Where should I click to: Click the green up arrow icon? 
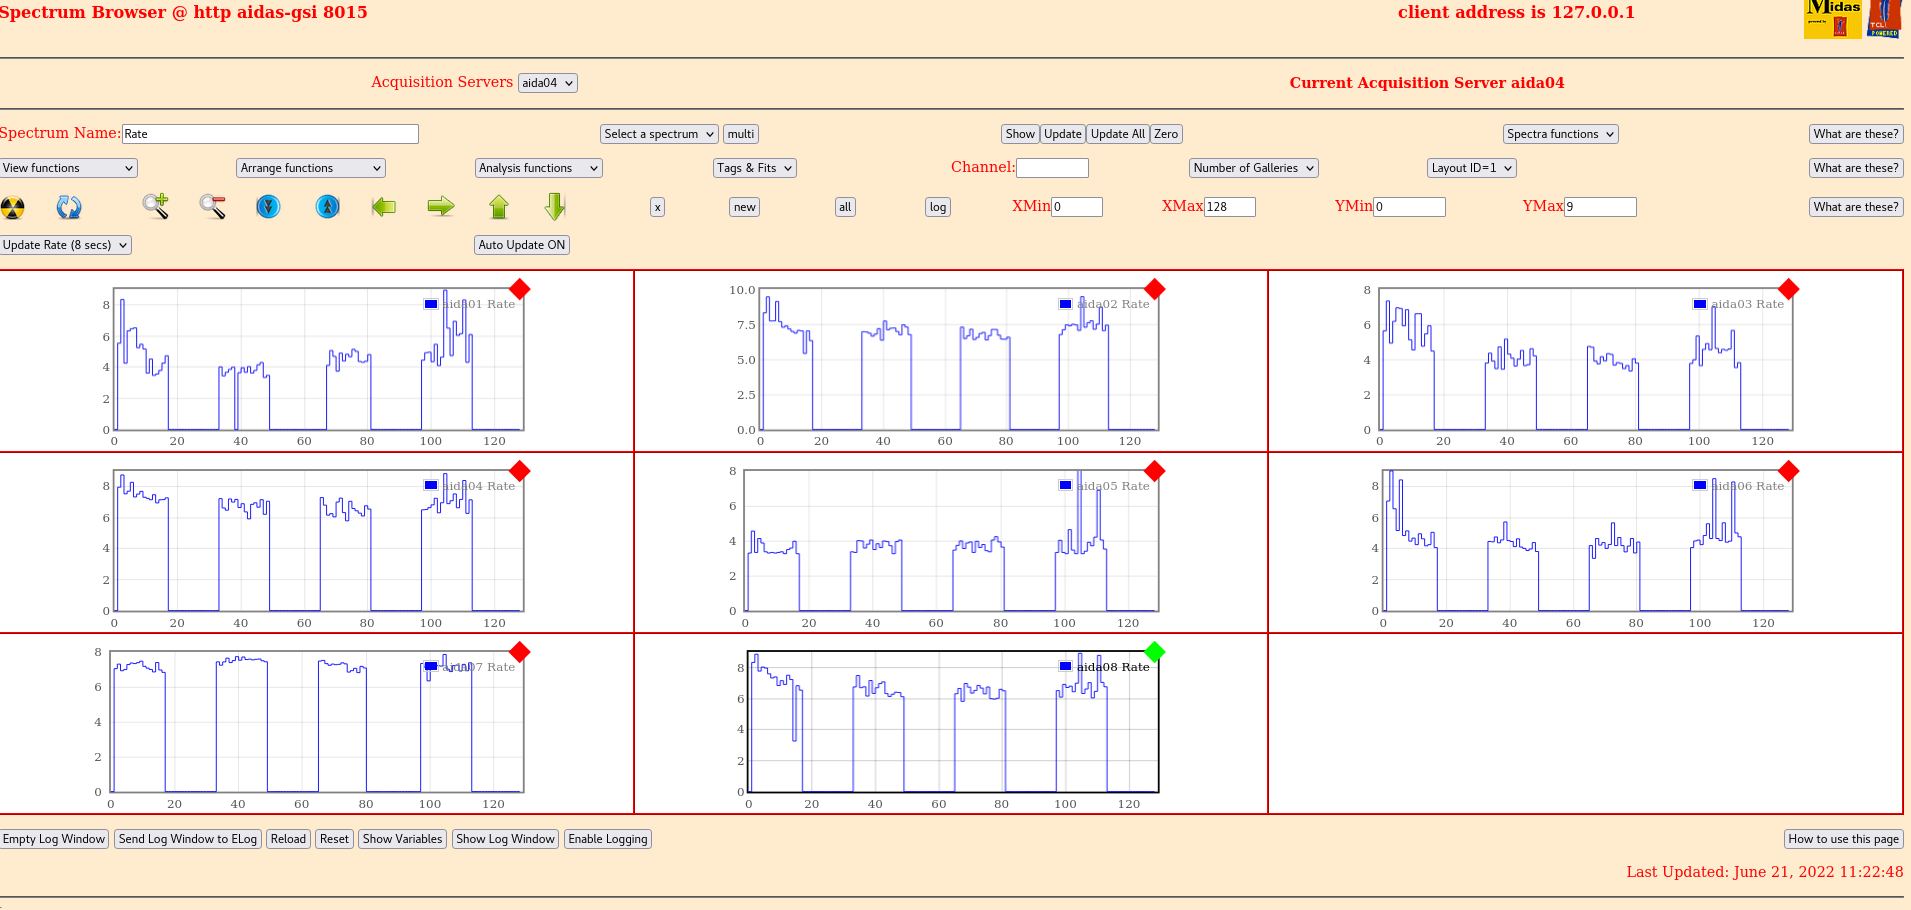(x=499, y=207)
